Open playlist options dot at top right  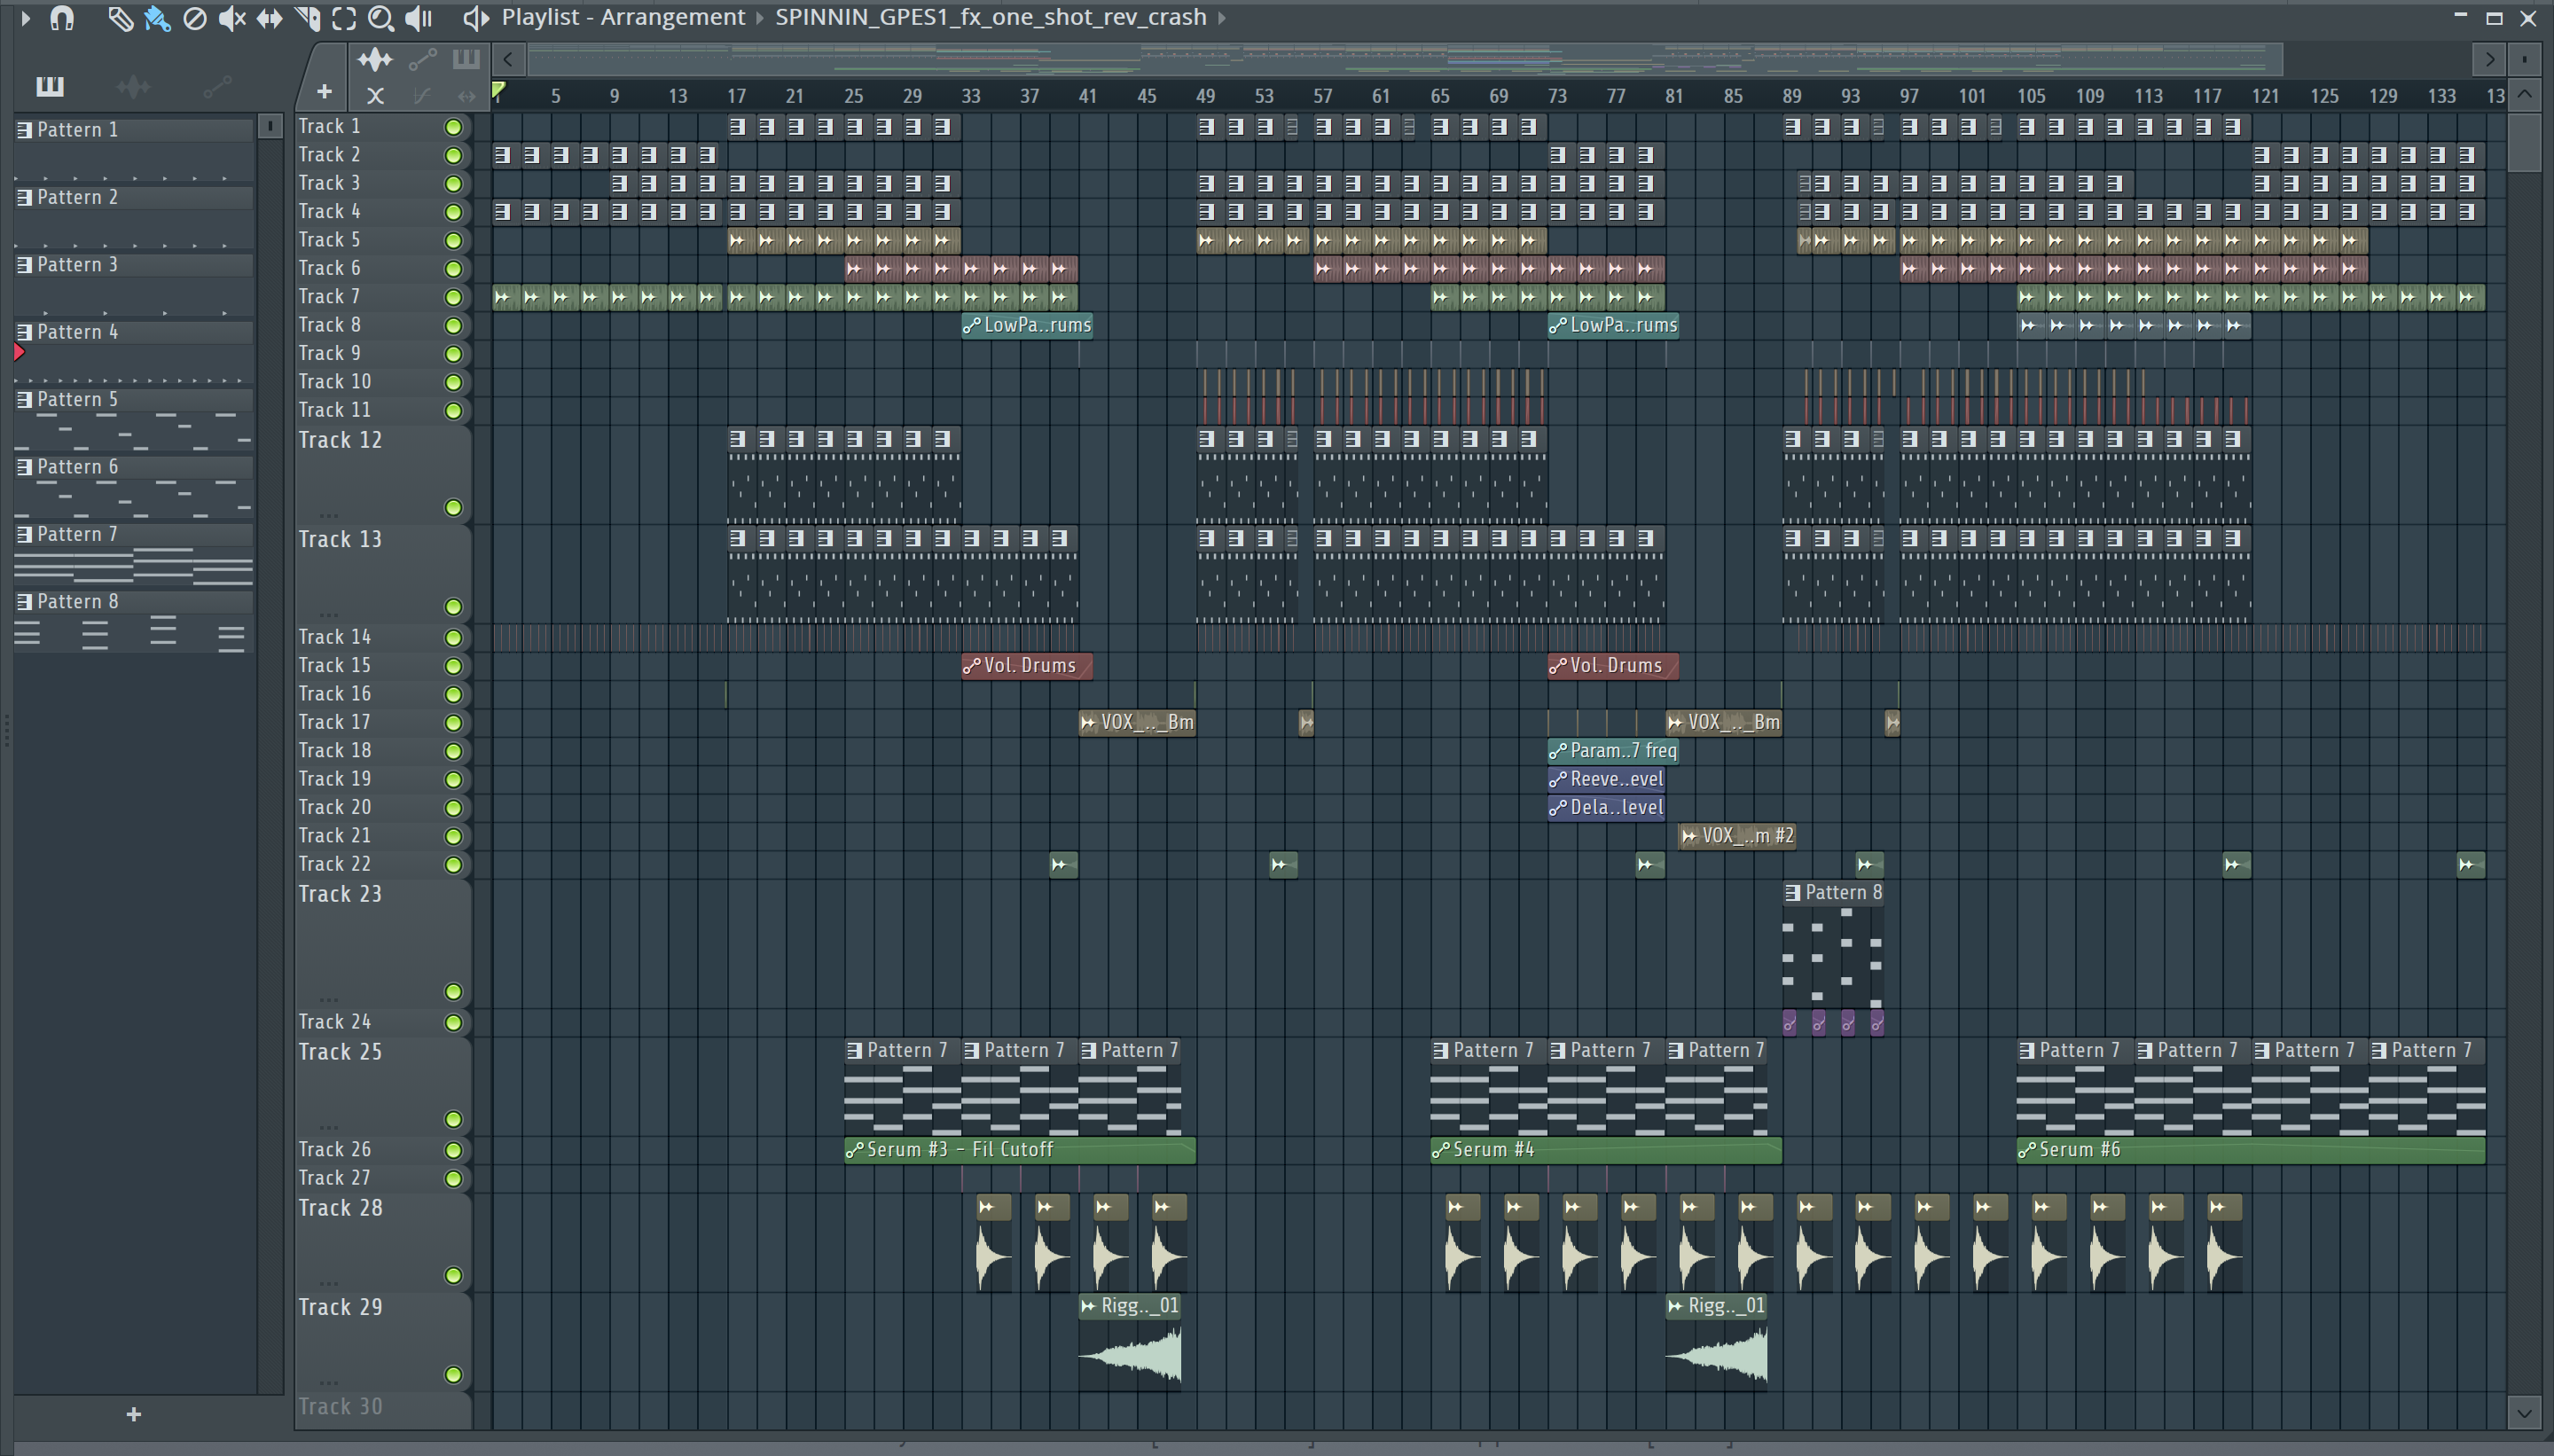pyautogui.click(x=2525, y=59)
